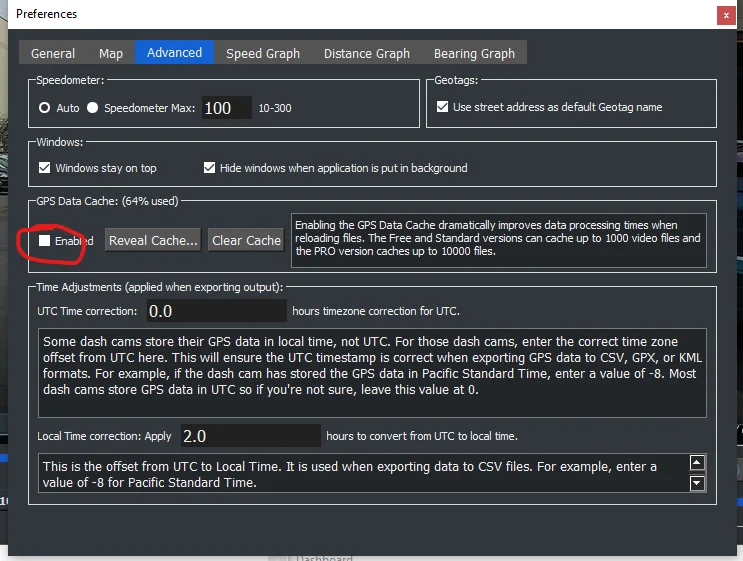This screenshot has width=743, height=561.
Task: Focus the UTC Time correction field
Action: (216, 311)
